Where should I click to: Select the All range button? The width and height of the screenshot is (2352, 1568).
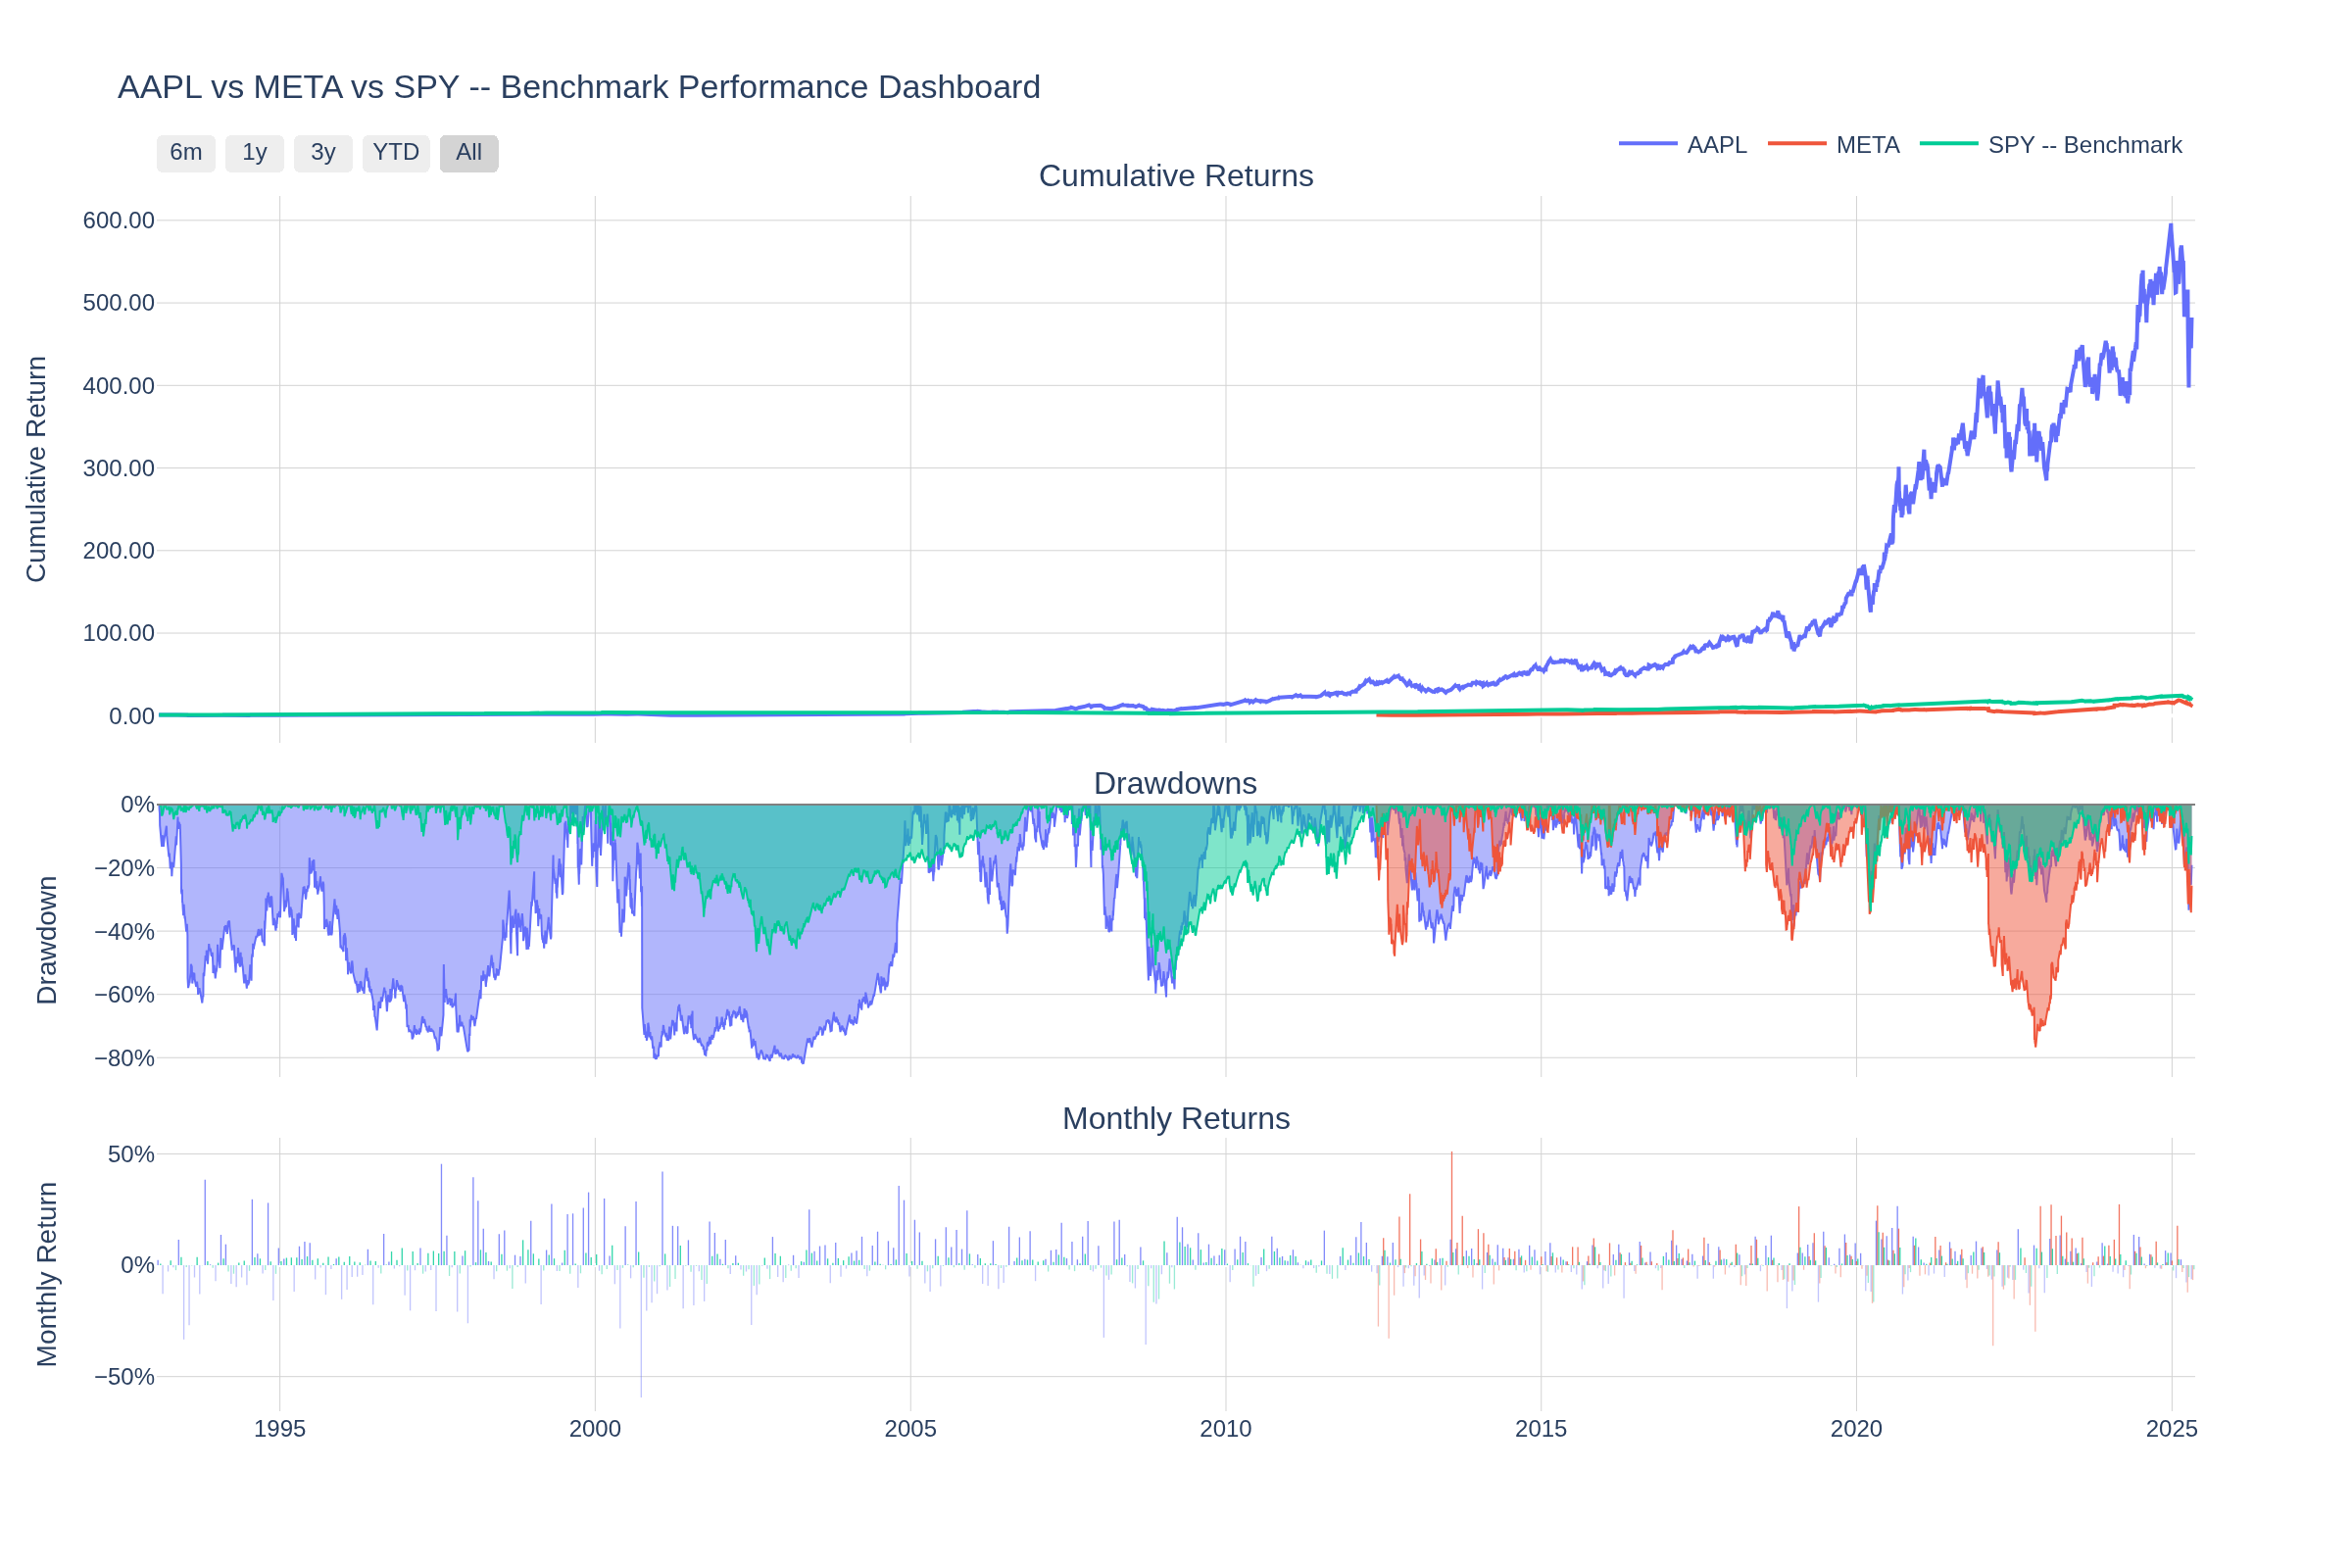tap(468, 153)
